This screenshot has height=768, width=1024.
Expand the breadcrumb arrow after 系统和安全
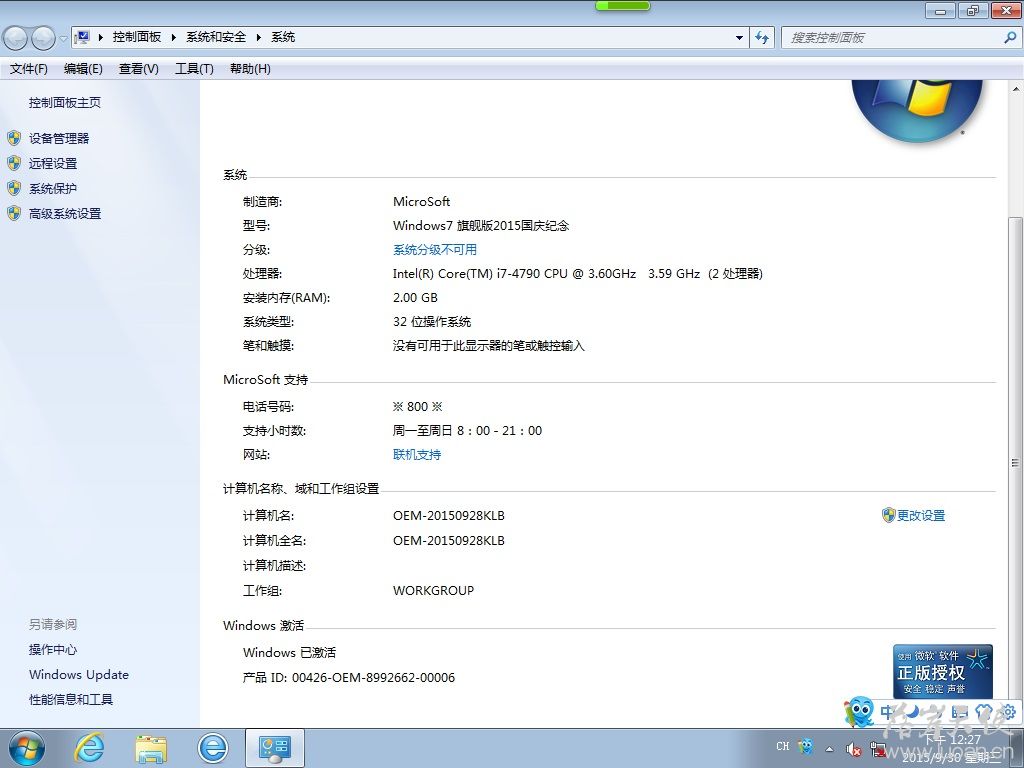tap(259, 37)
